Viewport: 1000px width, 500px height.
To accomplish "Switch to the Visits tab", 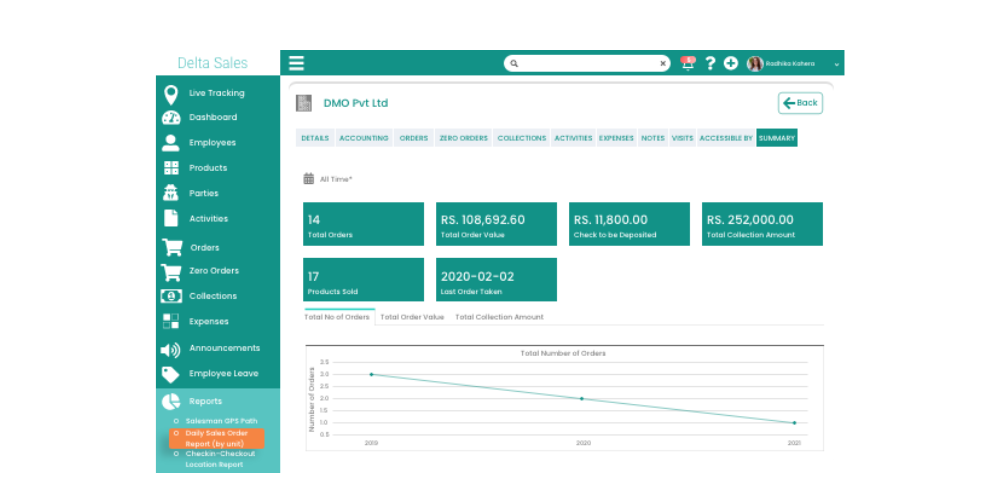I will (x=682, y=138).
